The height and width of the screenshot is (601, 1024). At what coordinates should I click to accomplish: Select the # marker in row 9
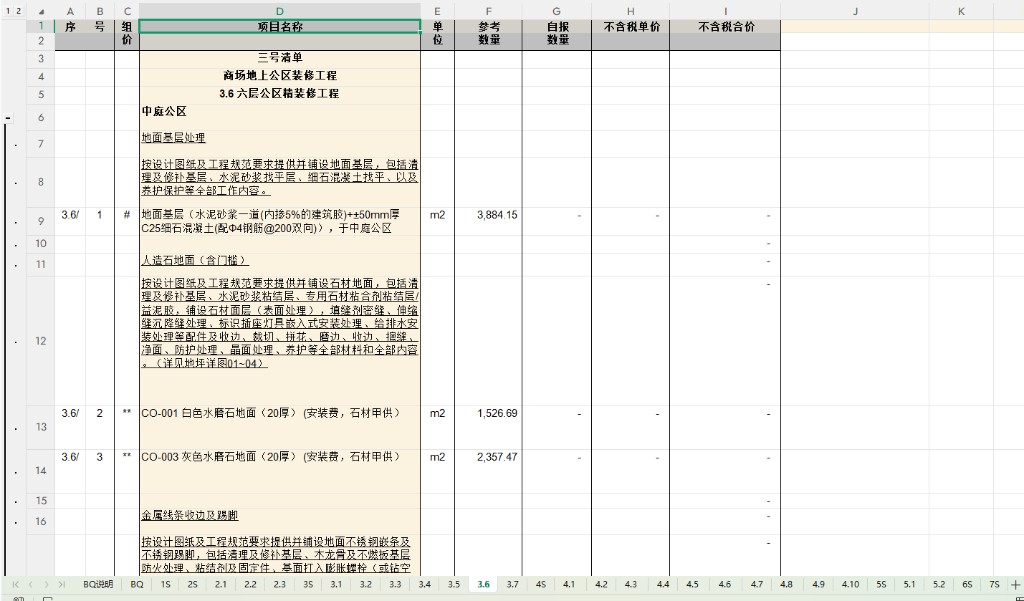tap(127, 221)
